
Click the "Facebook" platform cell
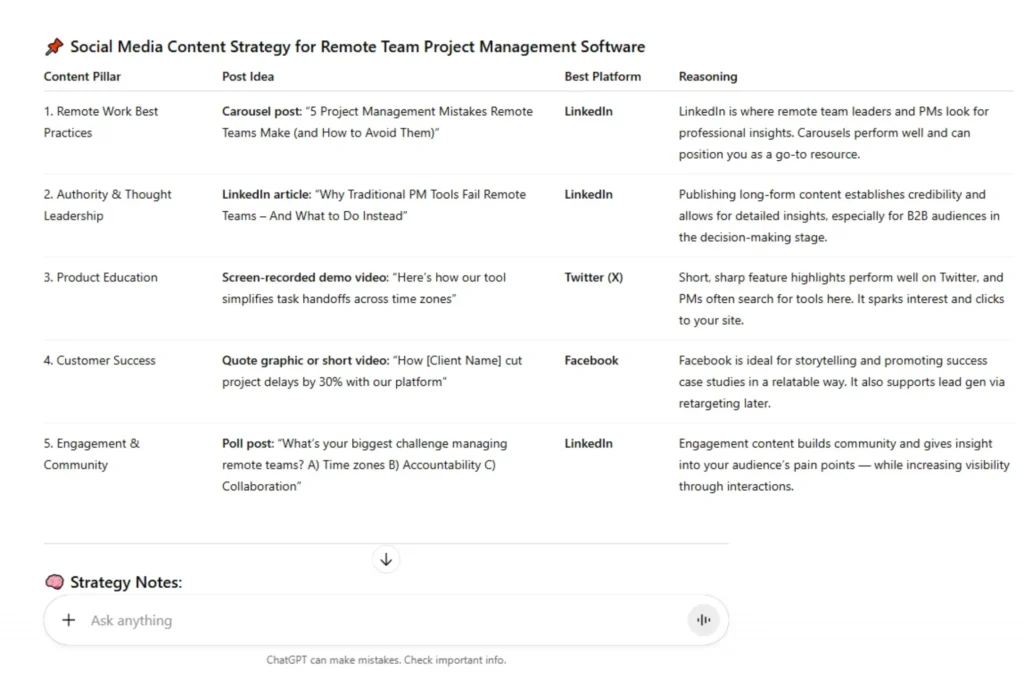pos(591,360)
